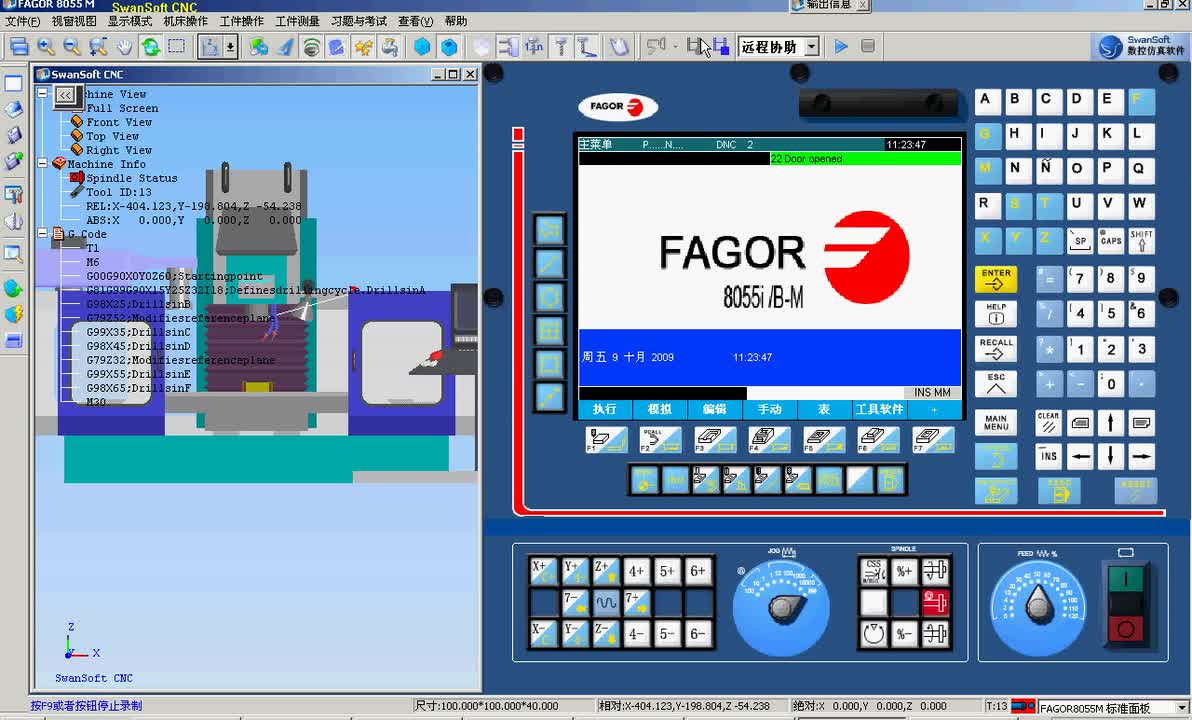Click the F4 function key icon
Screen dimensions: 1192x720
tap(769, 439)
